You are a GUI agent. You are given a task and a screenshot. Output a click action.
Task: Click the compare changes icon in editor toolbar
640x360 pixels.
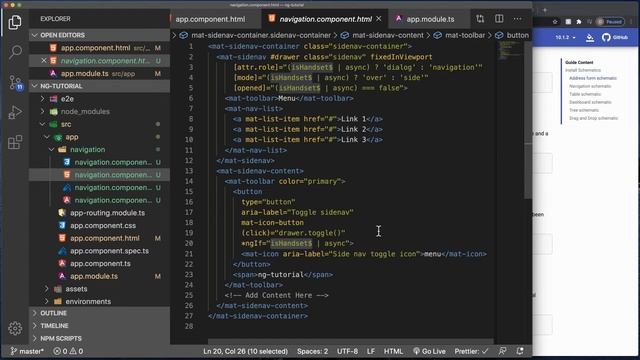[x=480, y=19]
